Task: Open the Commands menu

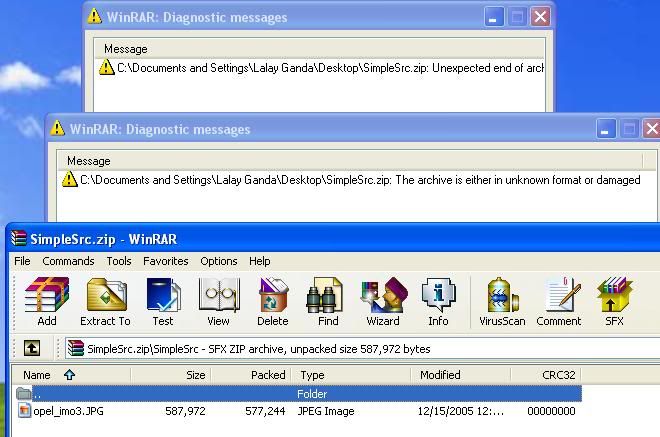Action: coord(68,261)
